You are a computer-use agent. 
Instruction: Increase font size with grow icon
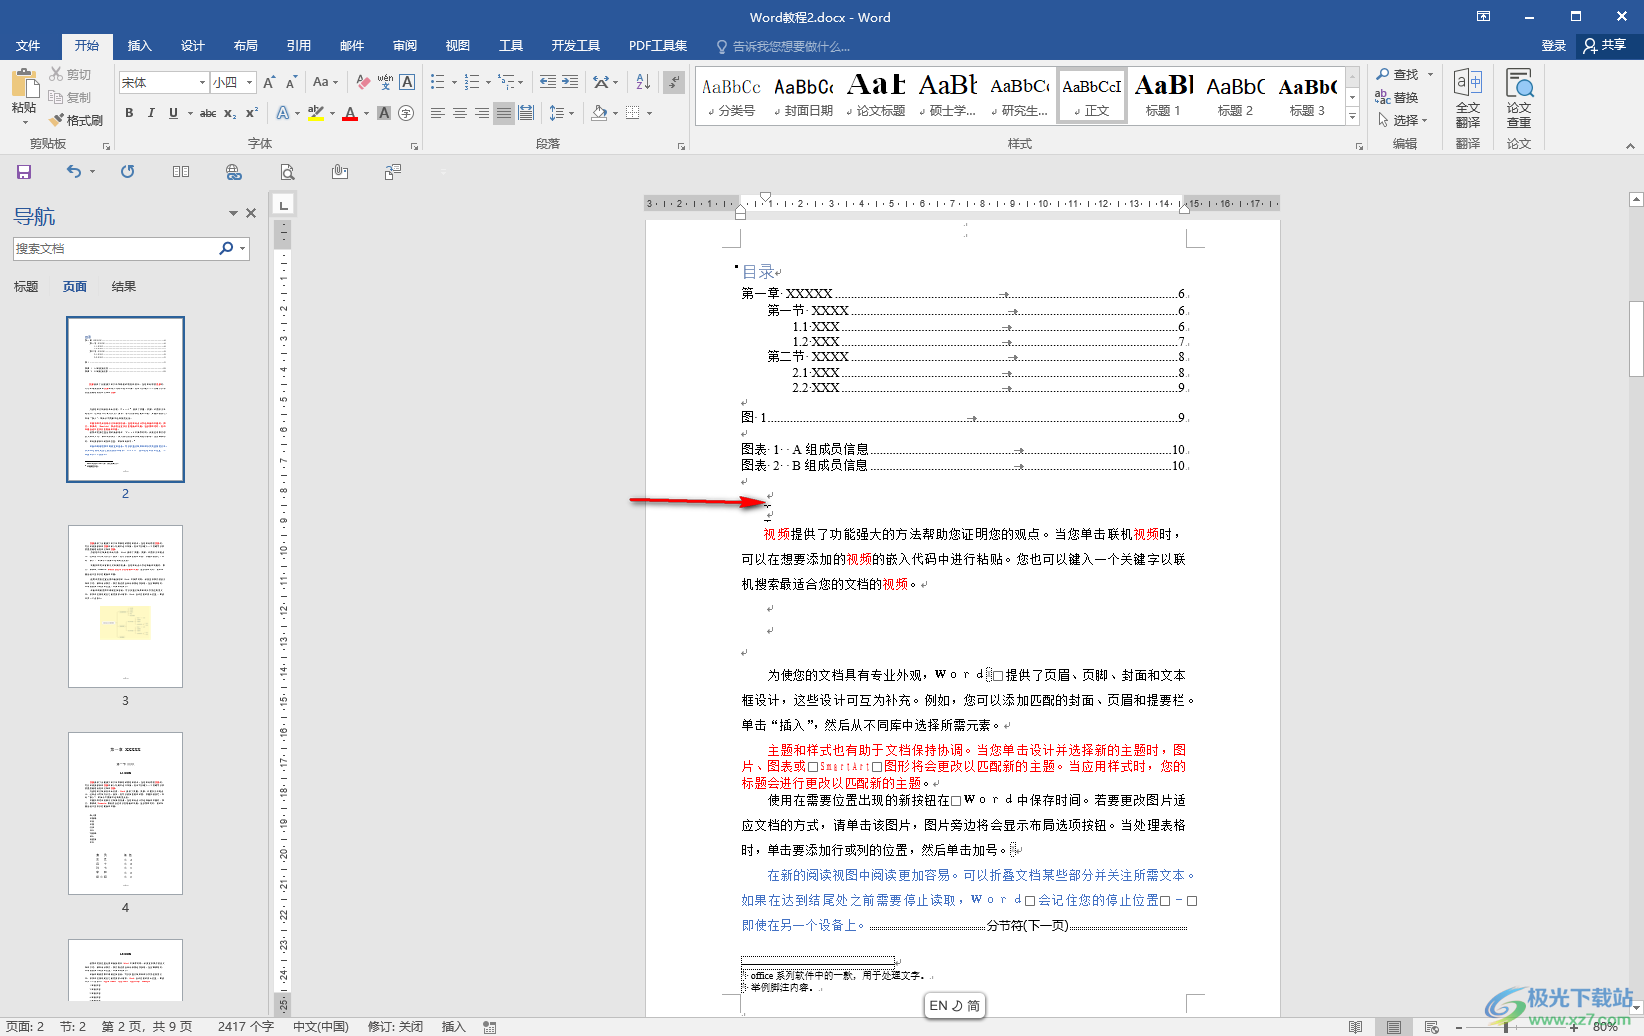pyautogui.click(x=269, y=82)
